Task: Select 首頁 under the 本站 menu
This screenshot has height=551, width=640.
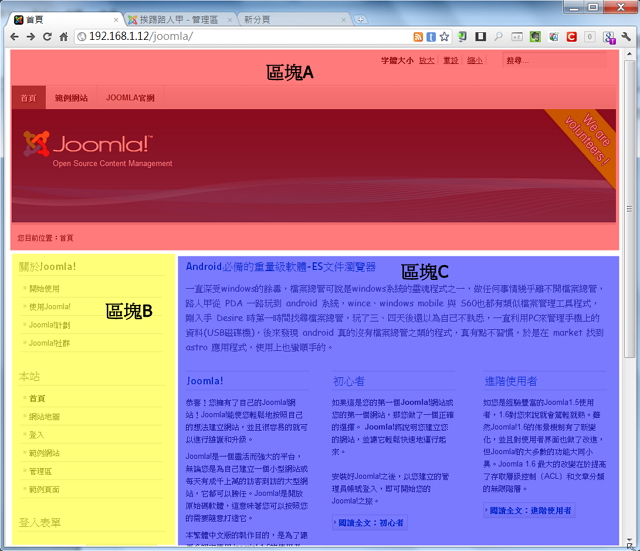Action: tap(37, 398)
